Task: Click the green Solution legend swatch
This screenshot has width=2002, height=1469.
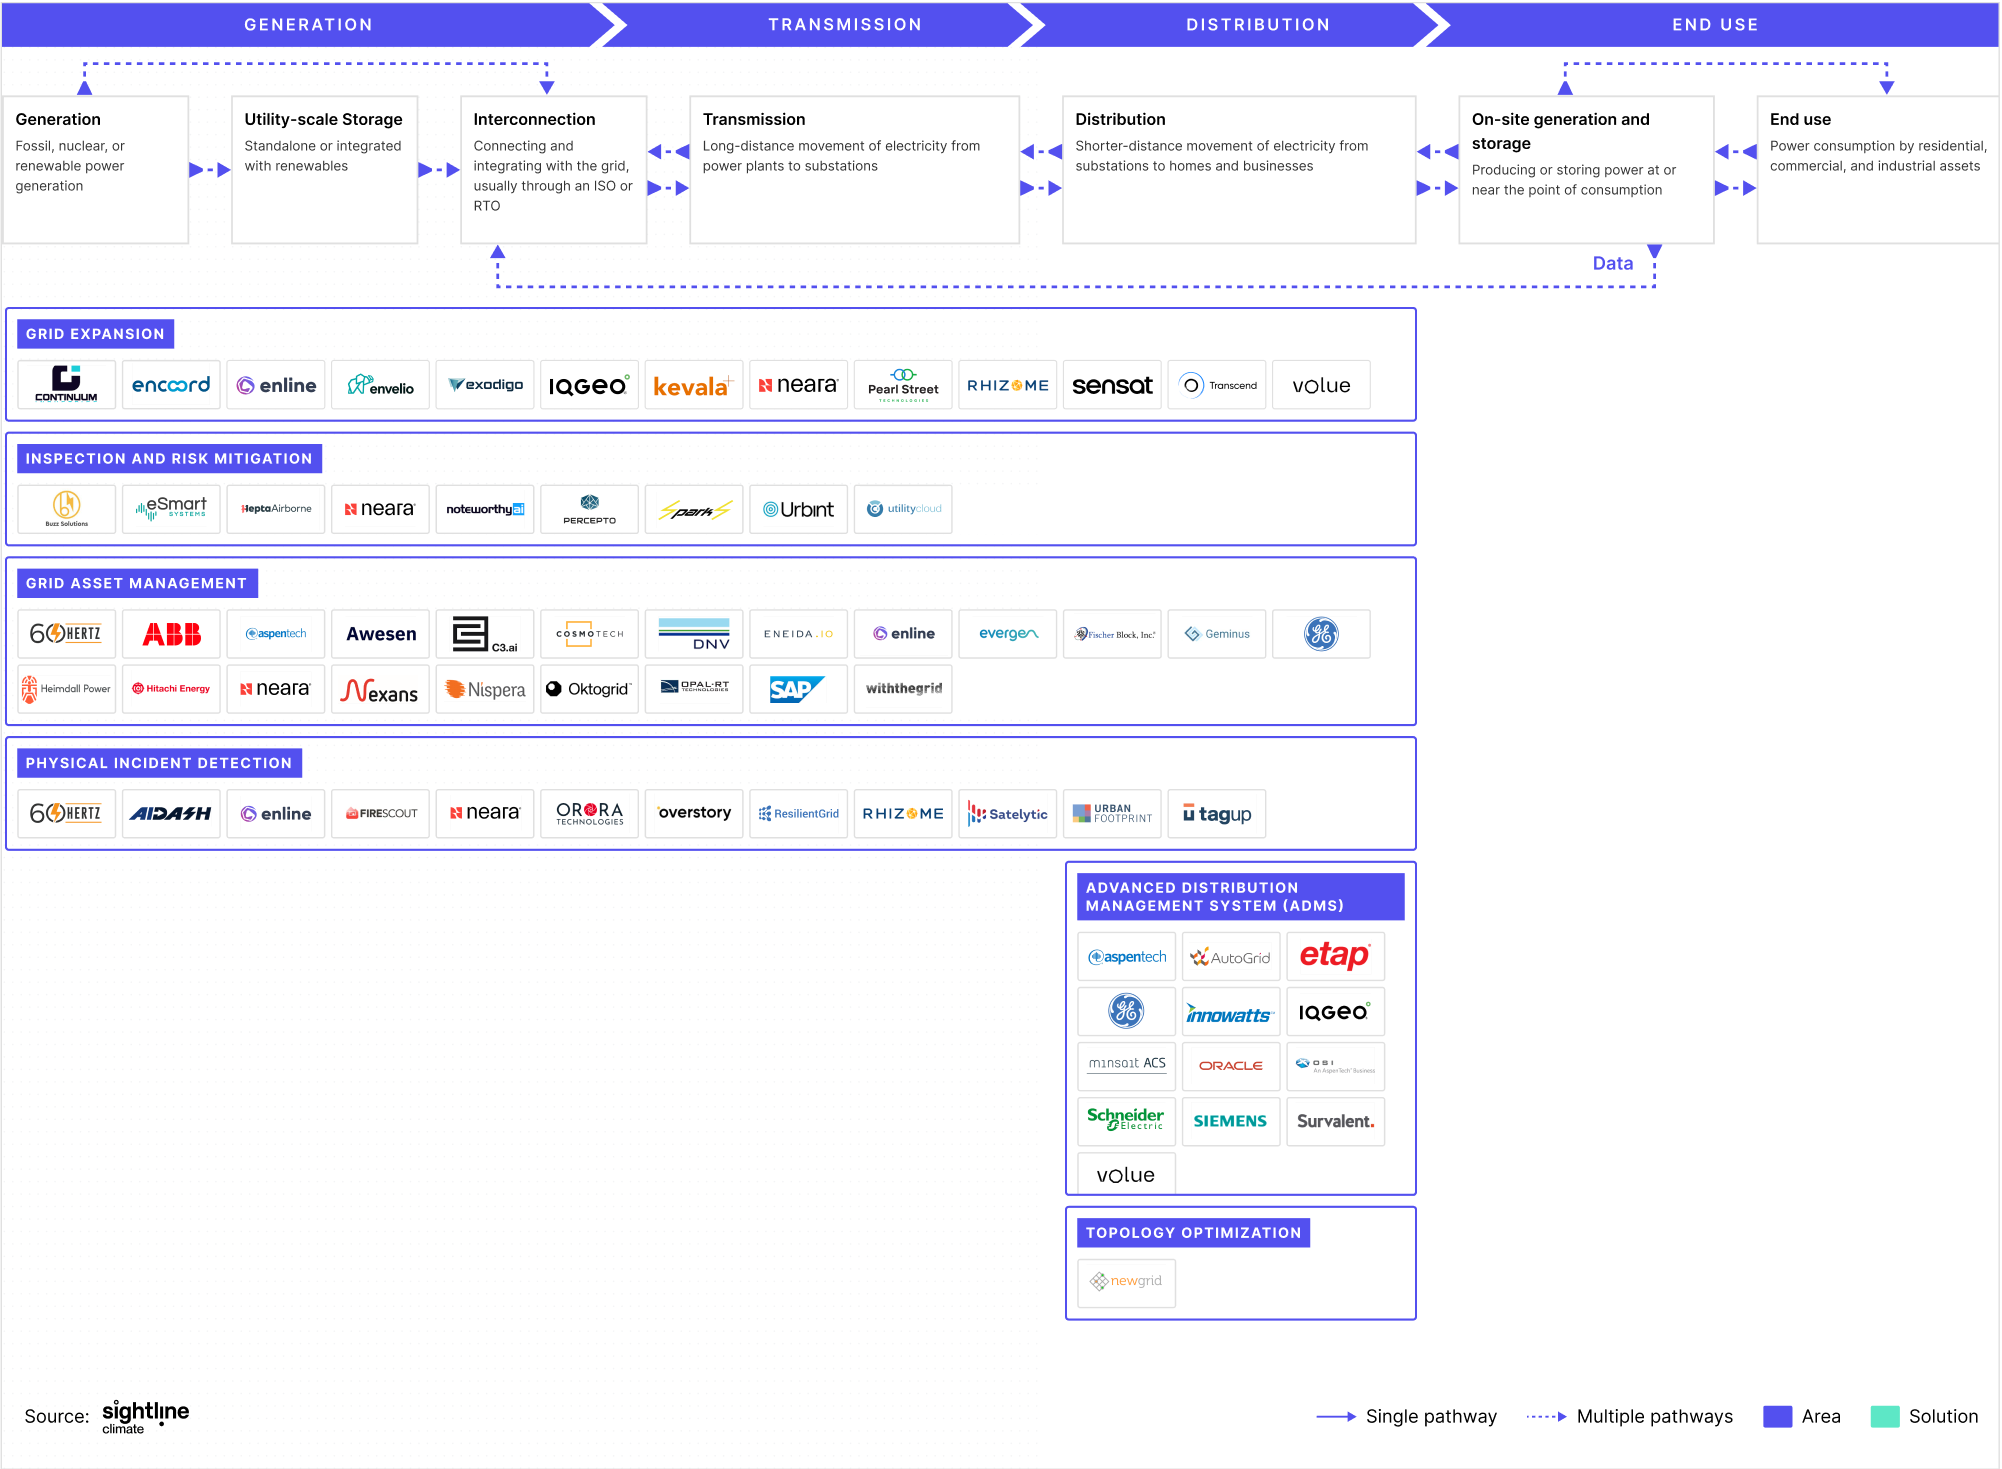Action: coord(1884,1416)
